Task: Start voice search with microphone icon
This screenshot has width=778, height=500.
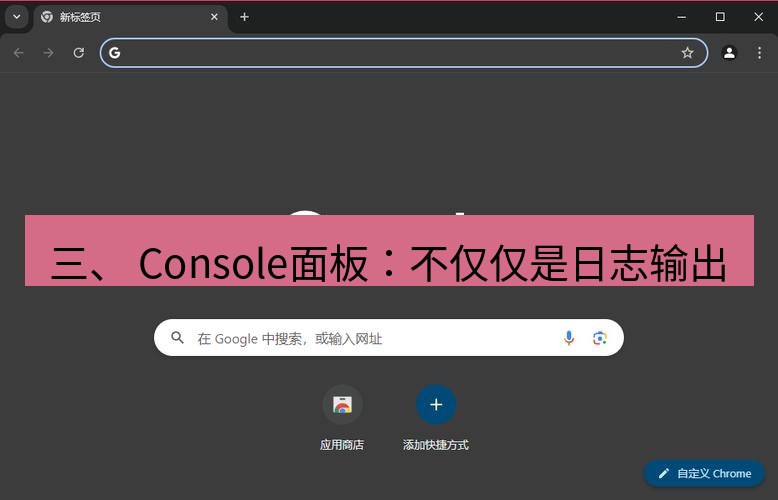Action: pos(569,338)
